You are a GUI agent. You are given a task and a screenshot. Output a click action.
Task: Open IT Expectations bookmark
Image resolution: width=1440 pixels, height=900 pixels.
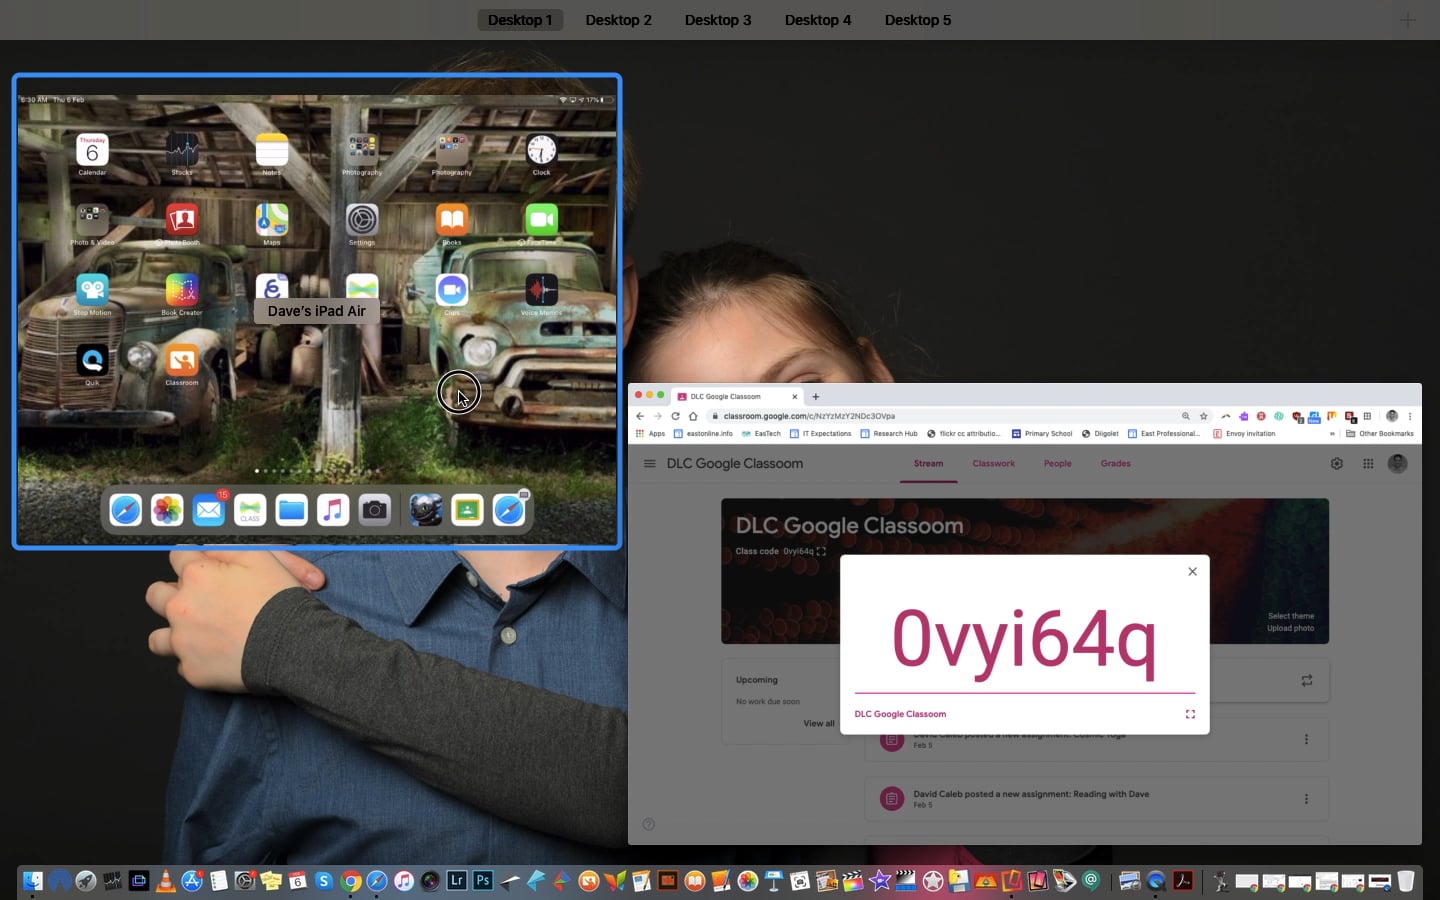click(x=821, y=434)
